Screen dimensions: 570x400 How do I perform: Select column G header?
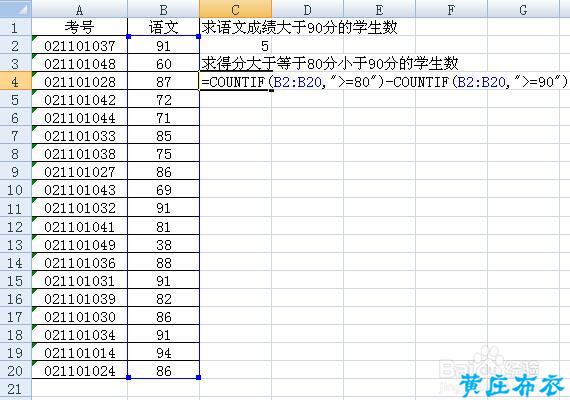(523, 9)
